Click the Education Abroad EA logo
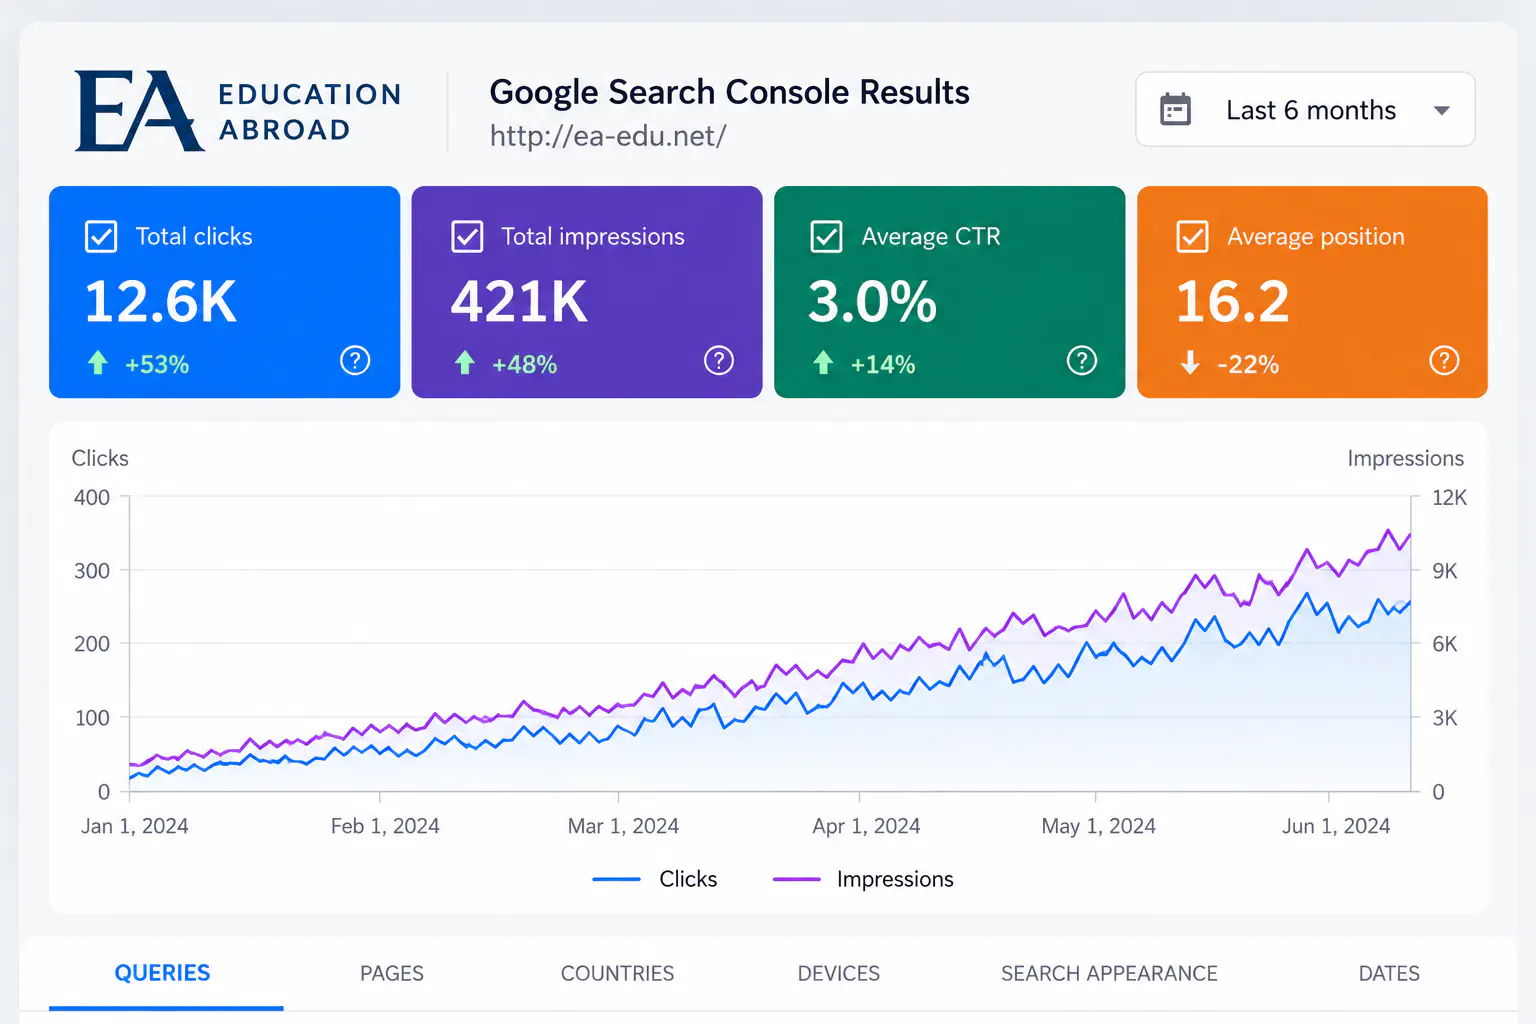This screenshot has height=1024, width=1536. [x=239, y=111]
